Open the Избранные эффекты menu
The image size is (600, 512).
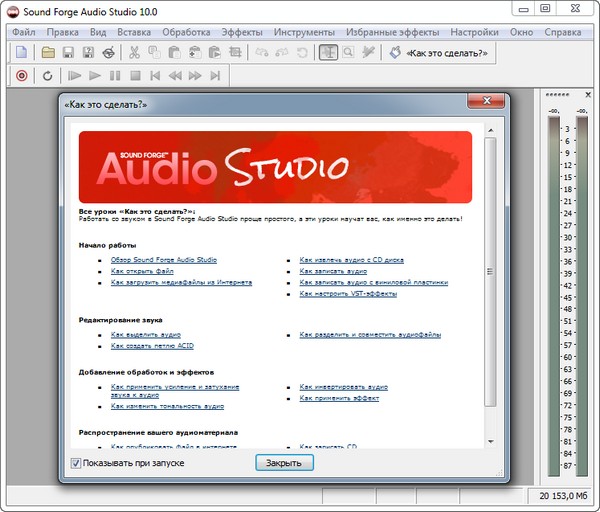(x=391, y=32)
